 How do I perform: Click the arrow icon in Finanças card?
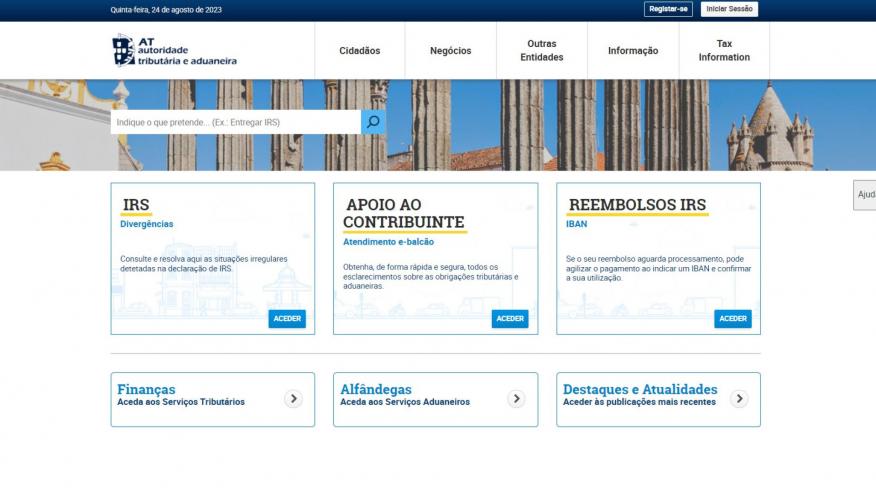293,399
